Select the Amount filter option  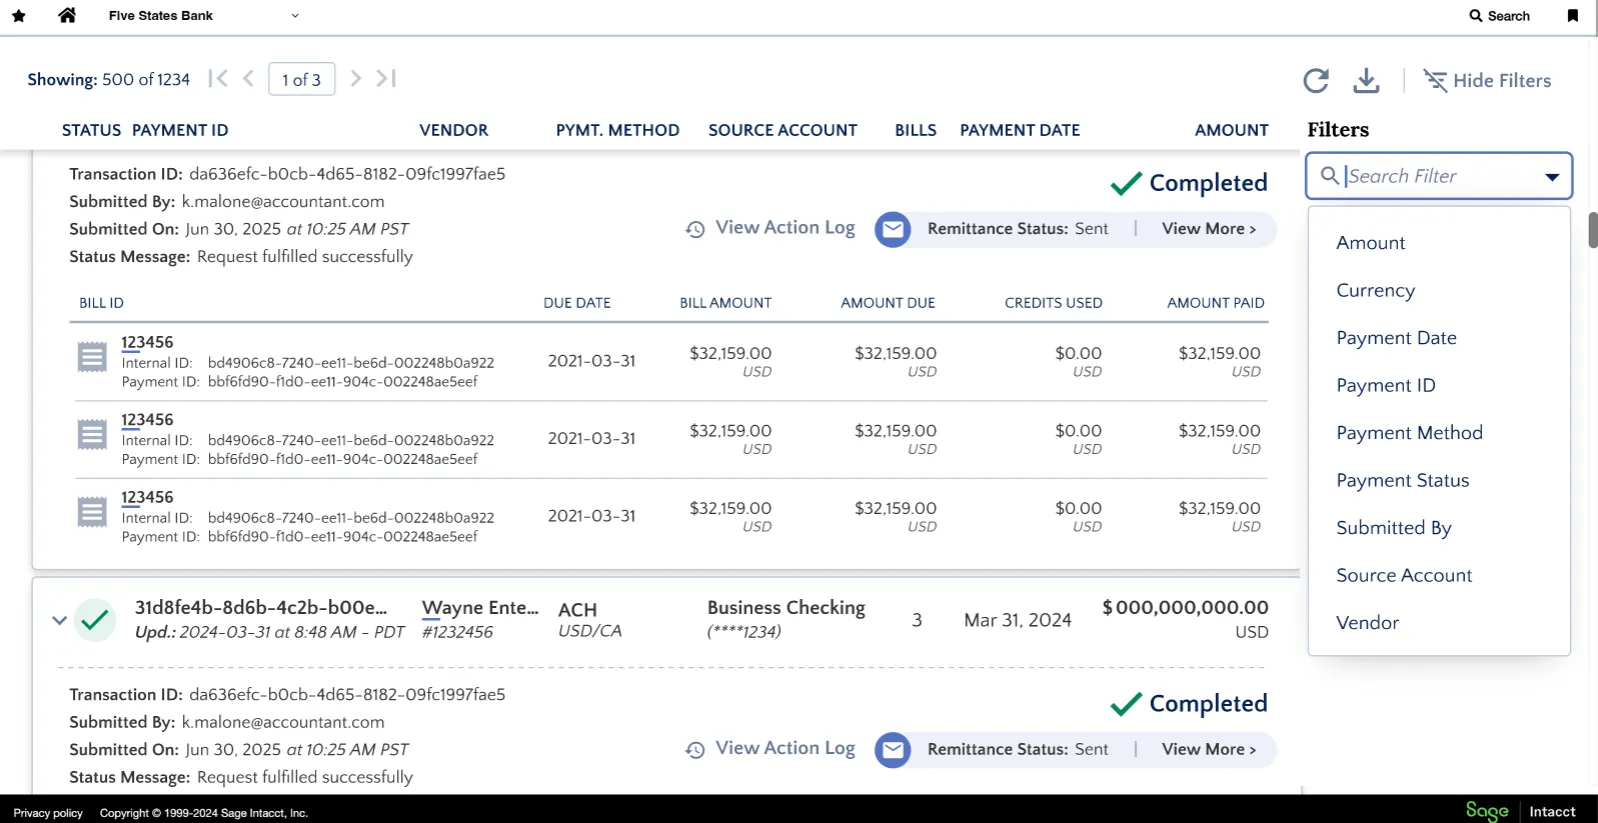(1370, 243)
